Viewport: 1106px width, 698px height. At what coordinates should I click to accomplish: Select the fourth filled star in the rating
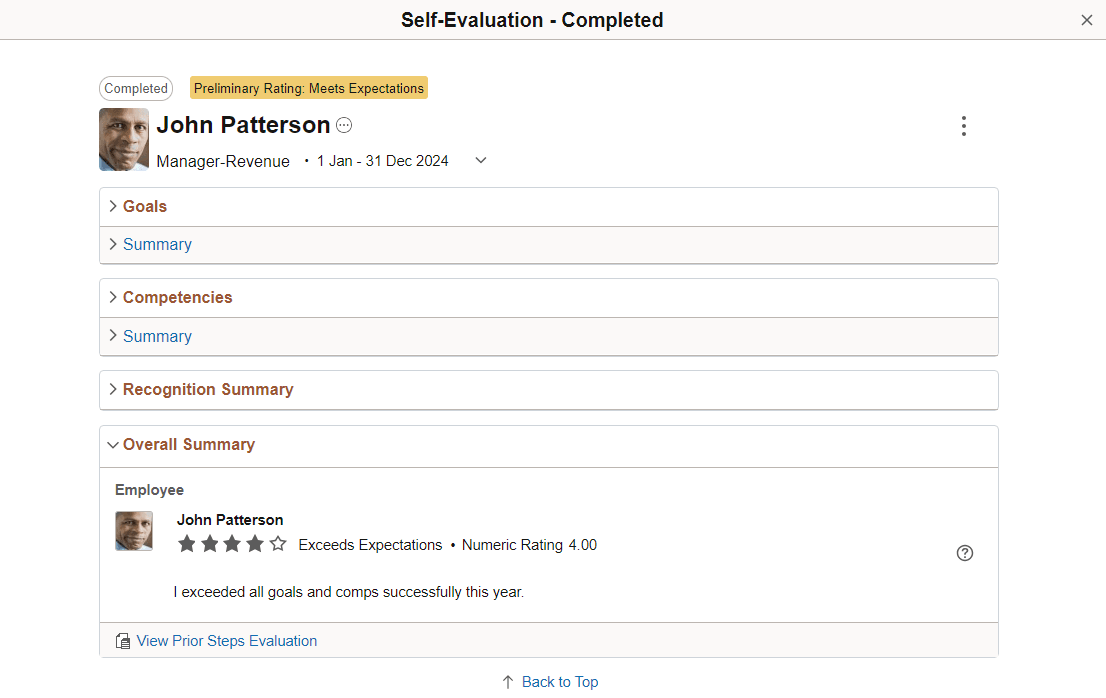tap(255, 544)
